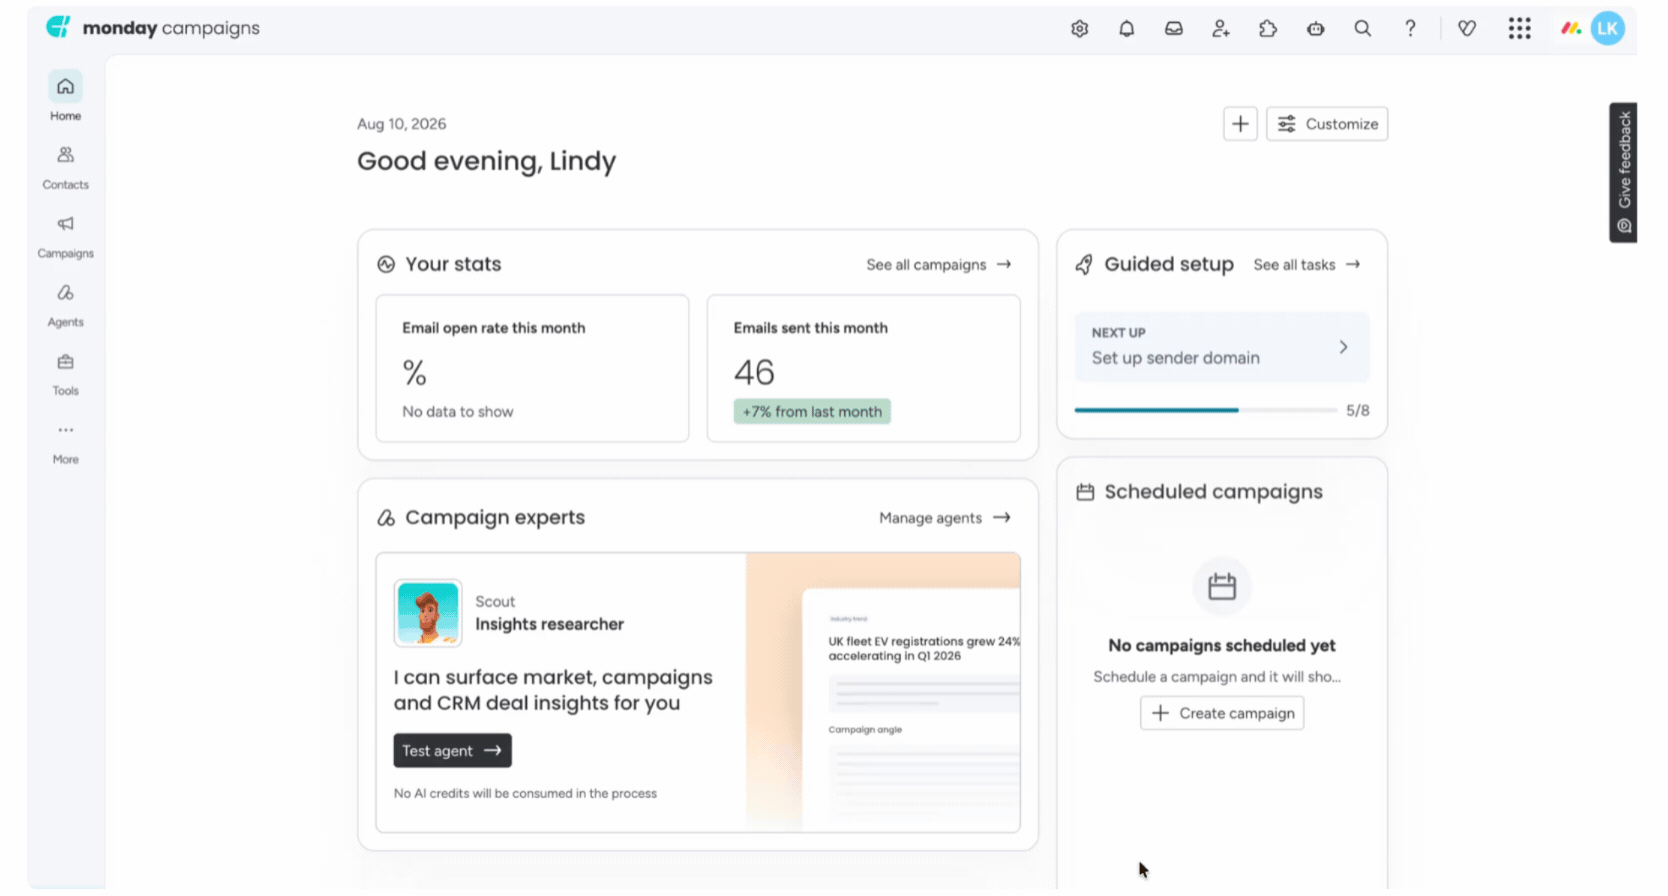
Task: Click the Test agent button
Action: coord(452,751)
